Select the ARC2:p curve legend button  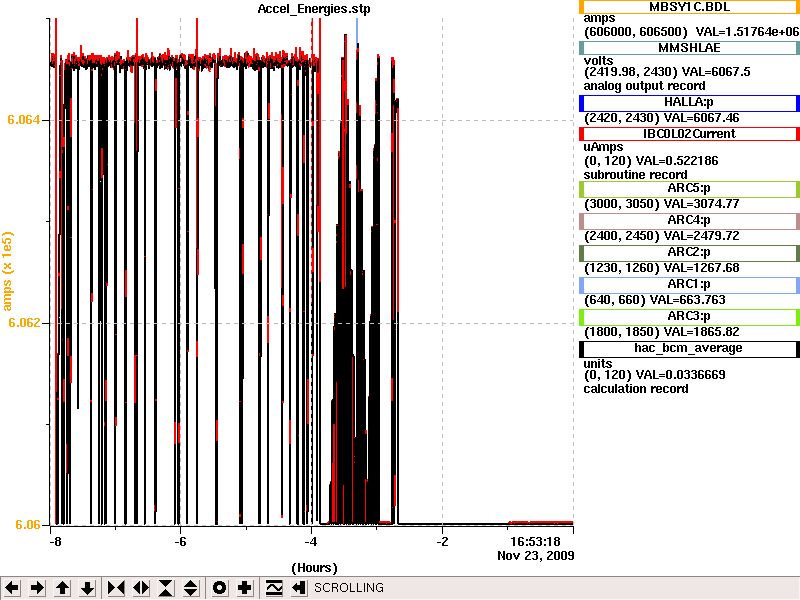coord(689,253)
